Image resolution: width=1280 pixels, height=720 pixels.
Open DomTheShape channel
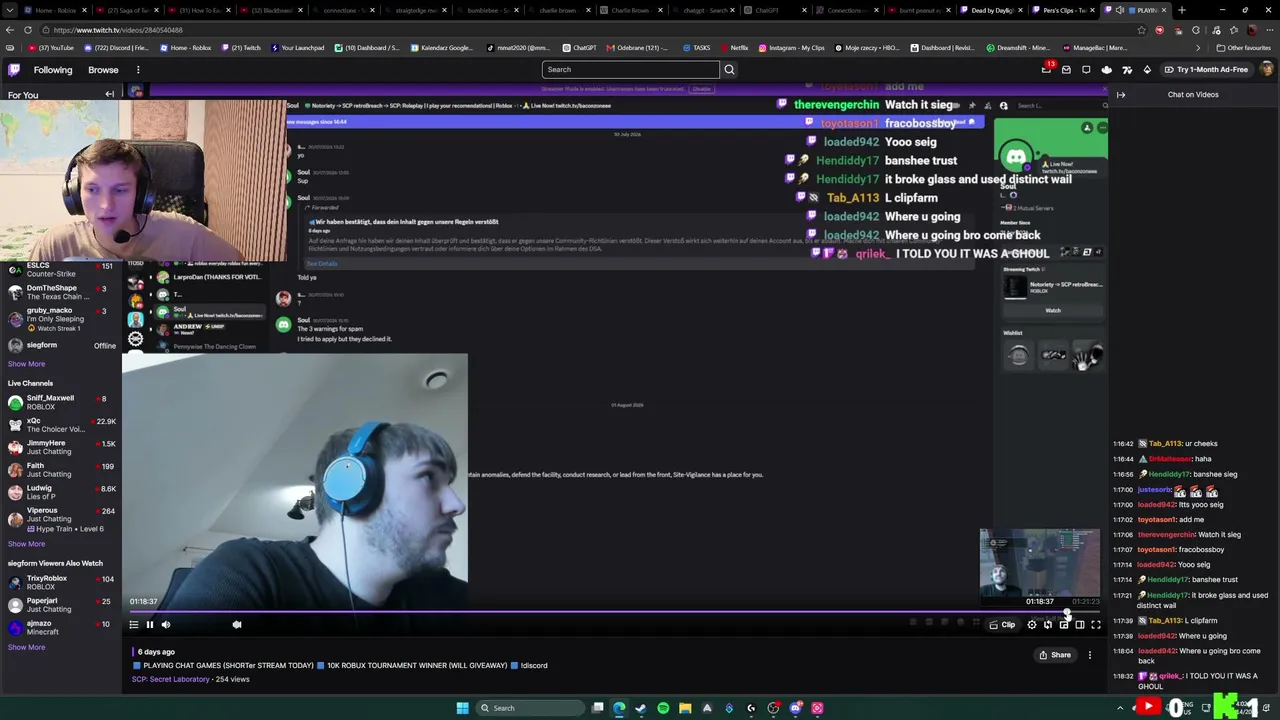coord(61,292)
